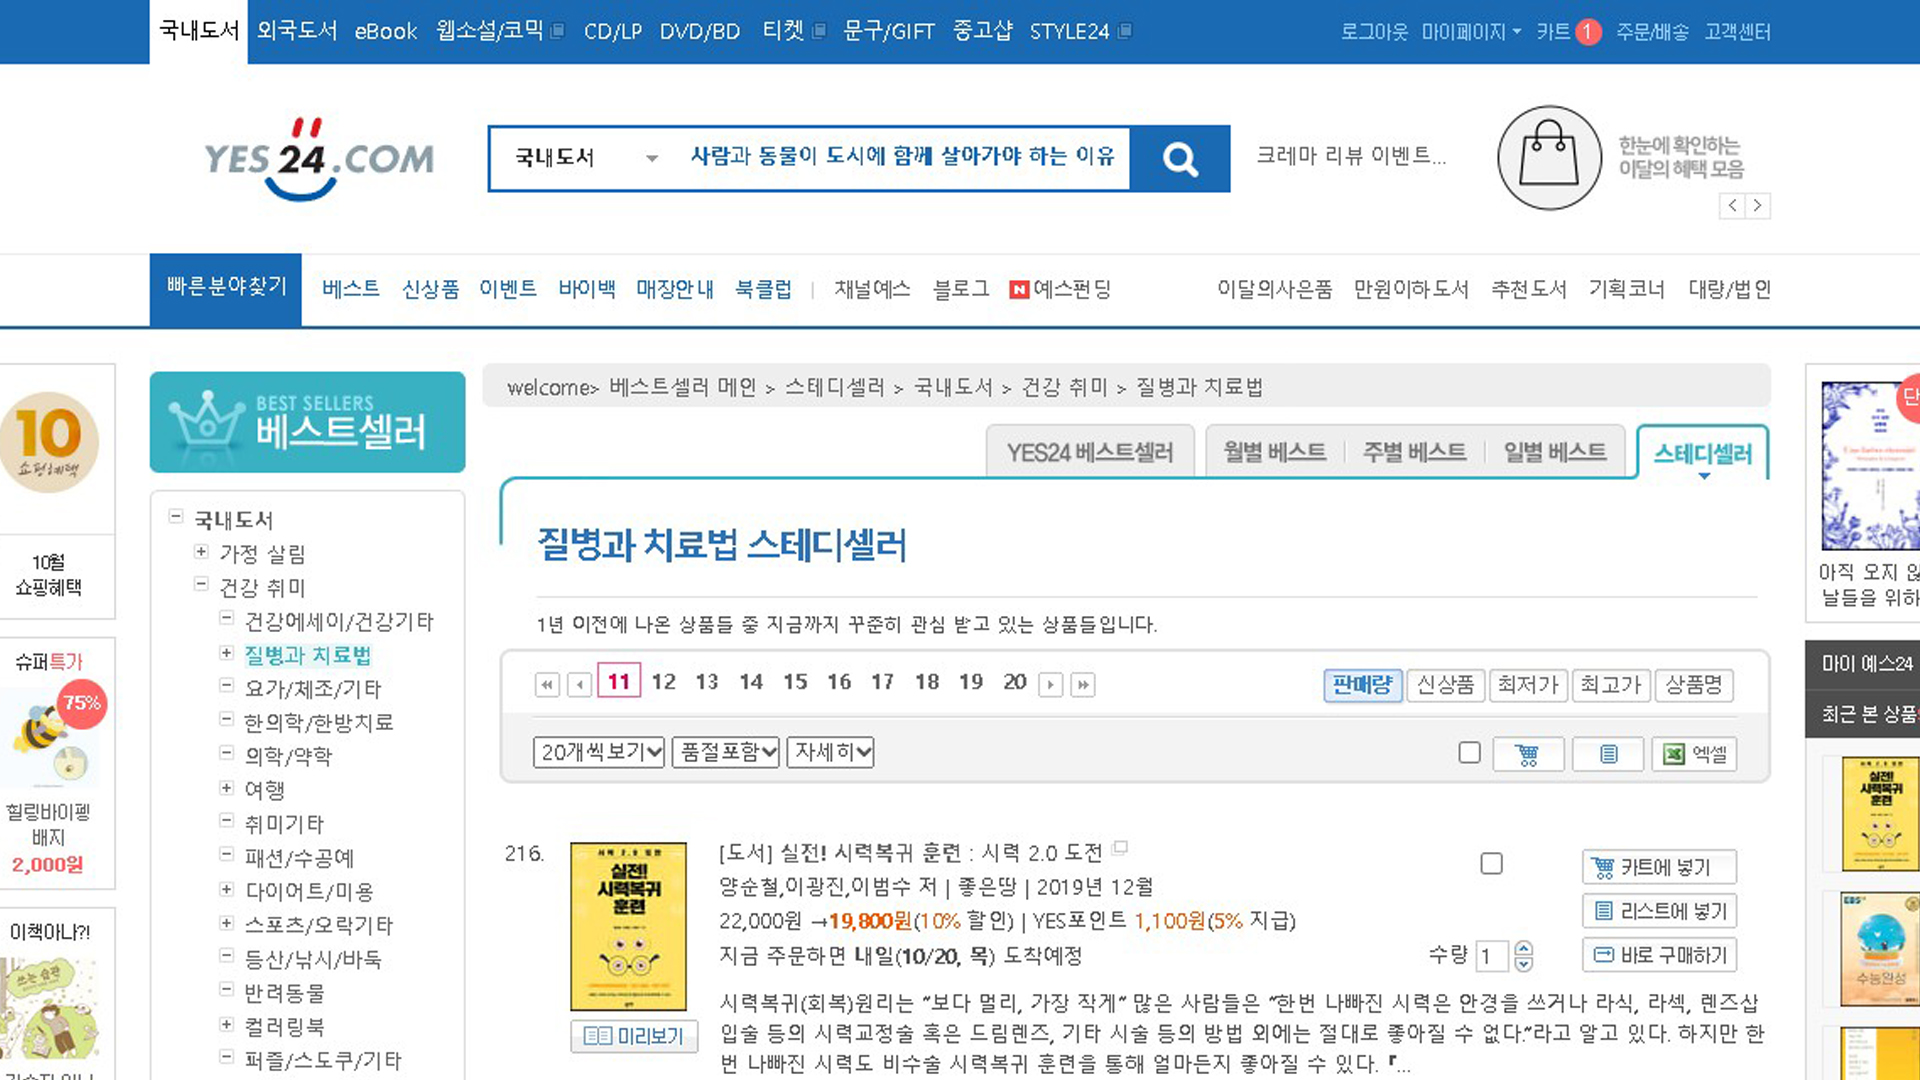This screenshot has width=1920, height=1080.
Task: Click the shopping bag benefits icon
Action: (x=1549, y=158)
